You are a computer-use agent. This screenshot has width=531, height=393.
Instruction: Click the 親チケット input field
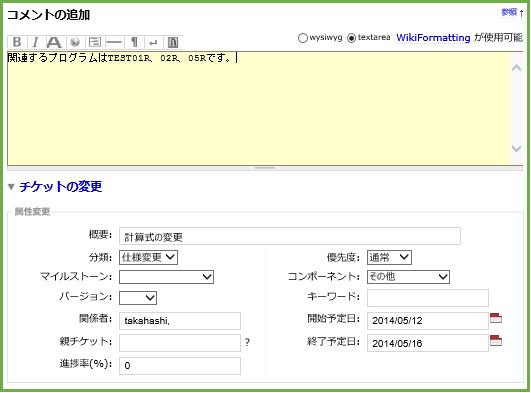coord(180,343)
